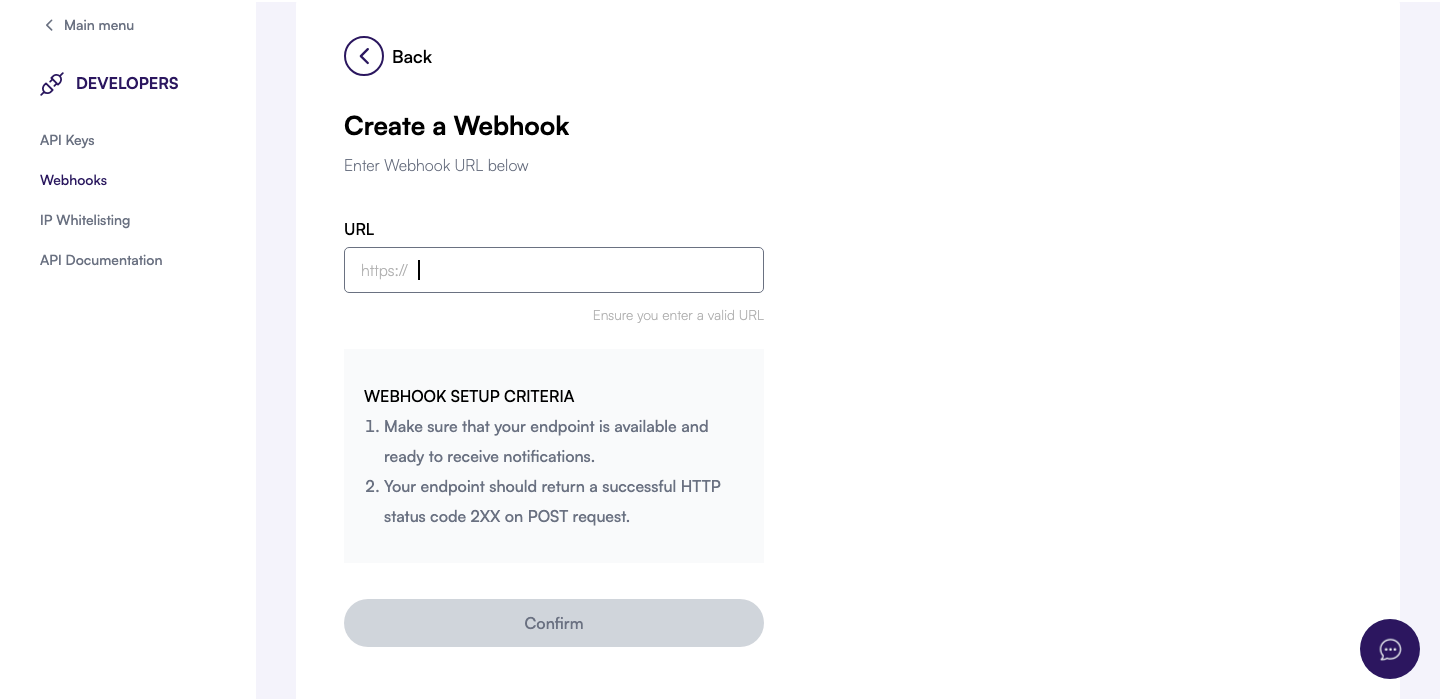This screenshot has width=1440, height=699.
Task: Click the API connector icon beside DEVELOPERS
Action: (x=52, y=84)
